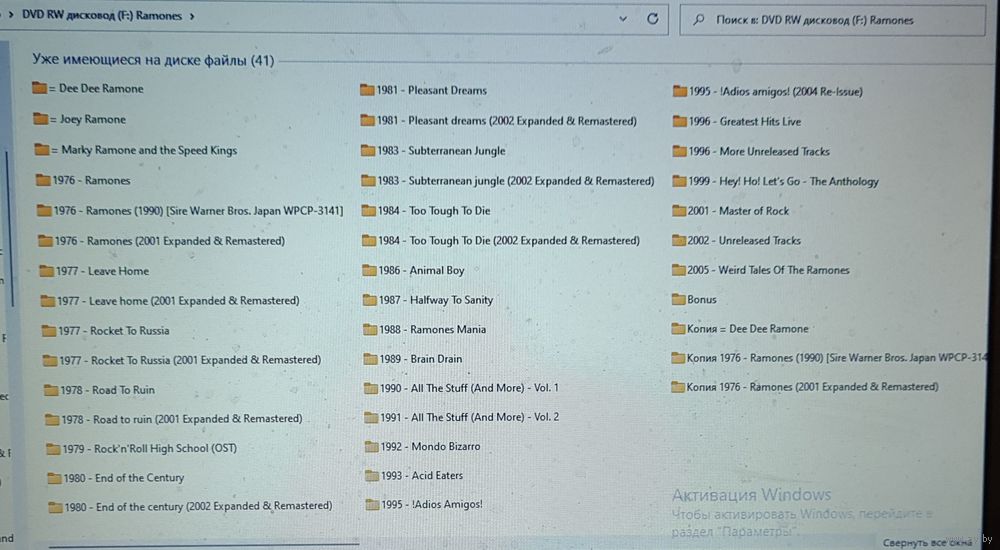Viewport: 1000px width, 550px height.
Task: Click the horizontal scrollbar under the file list
Action: 204,545
